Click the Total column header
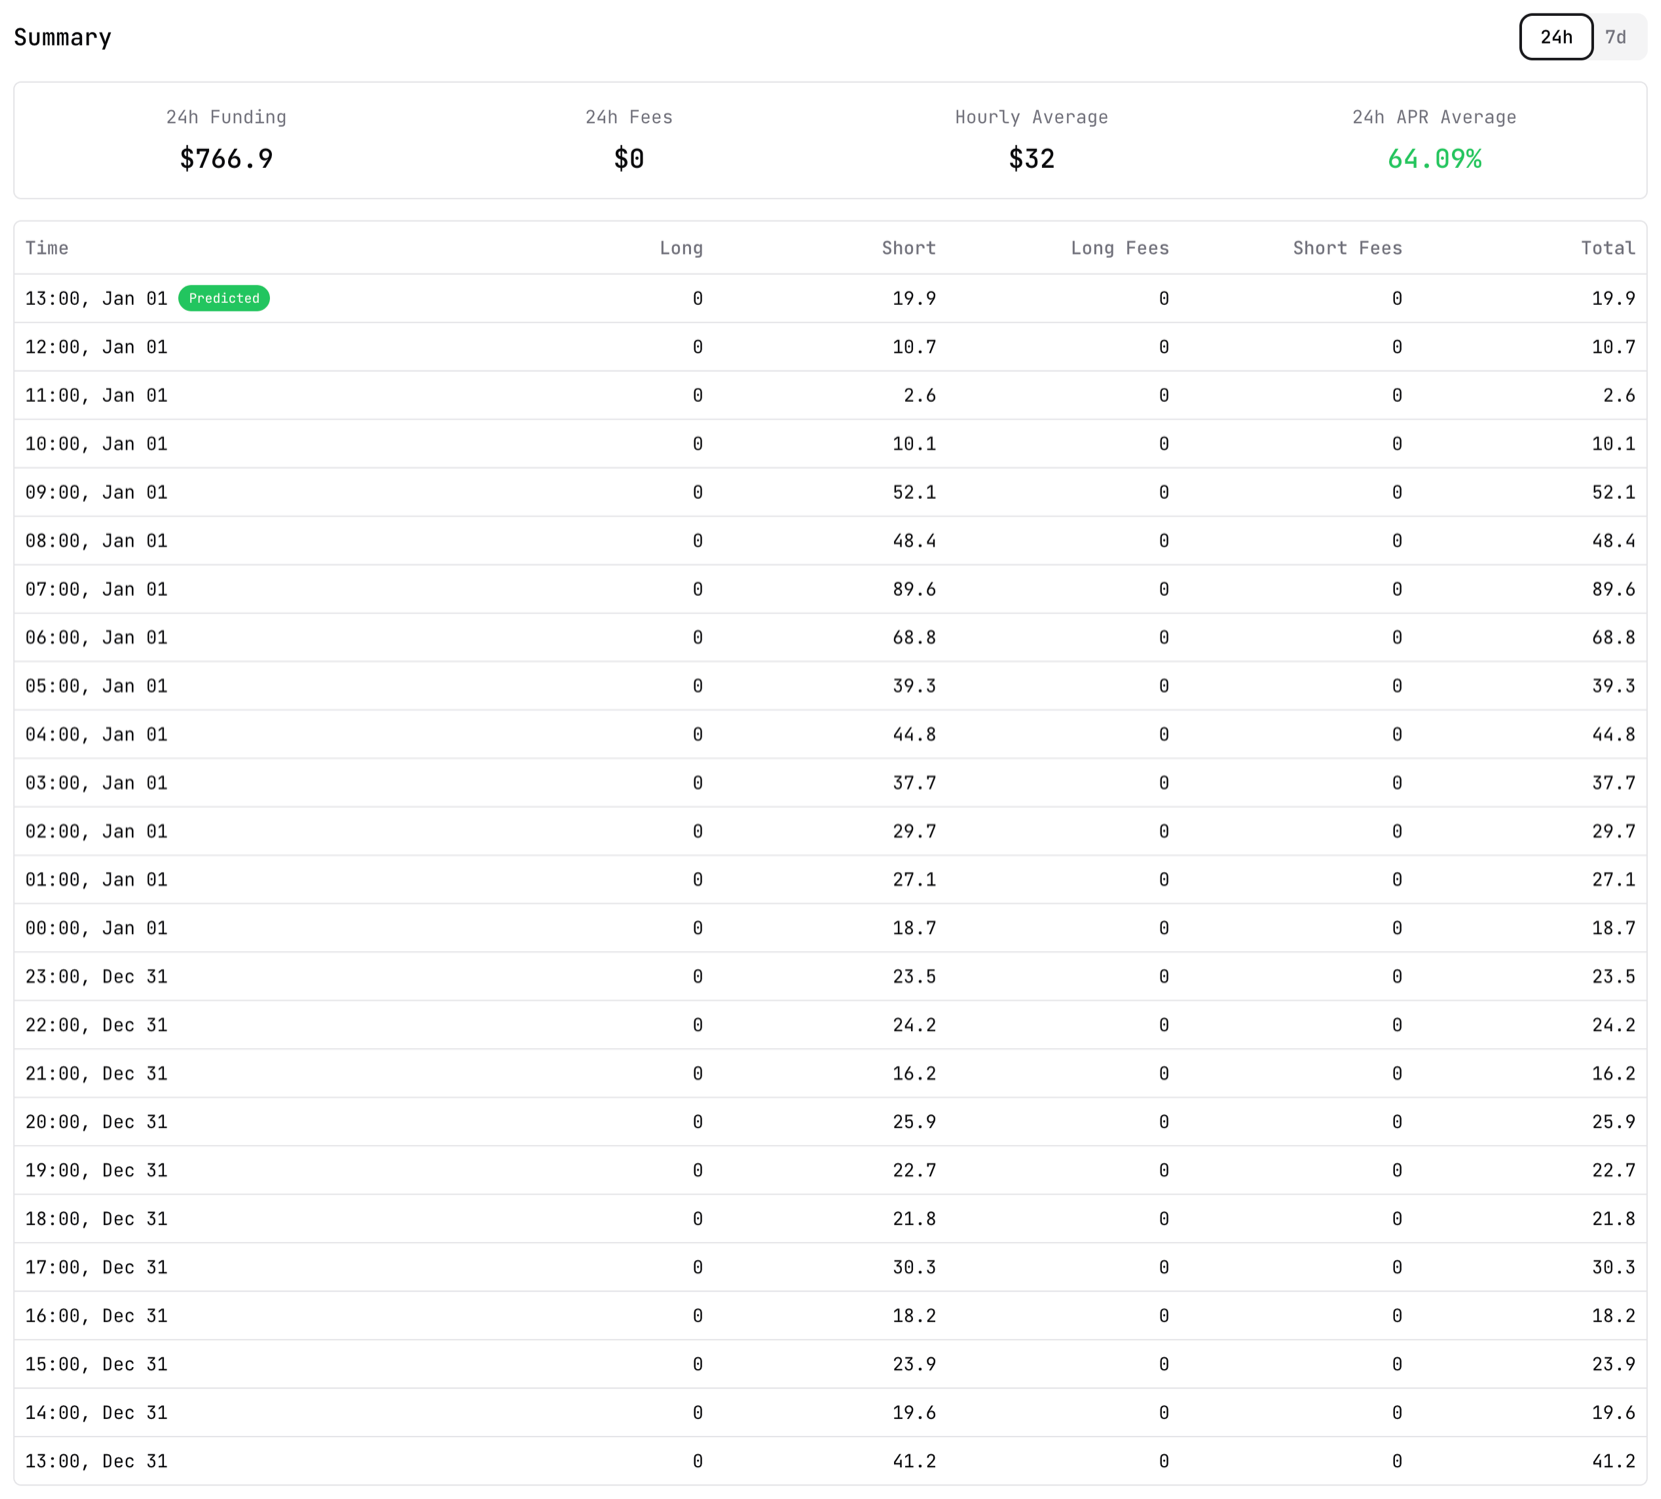 1607,248
